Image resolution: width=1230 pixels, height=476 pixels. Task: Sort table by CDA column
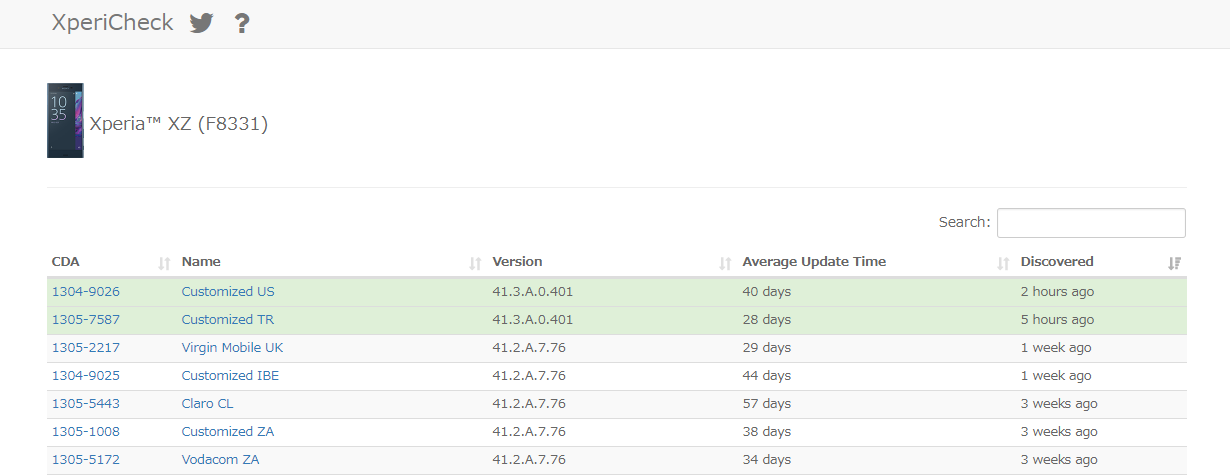click(111, 262)
